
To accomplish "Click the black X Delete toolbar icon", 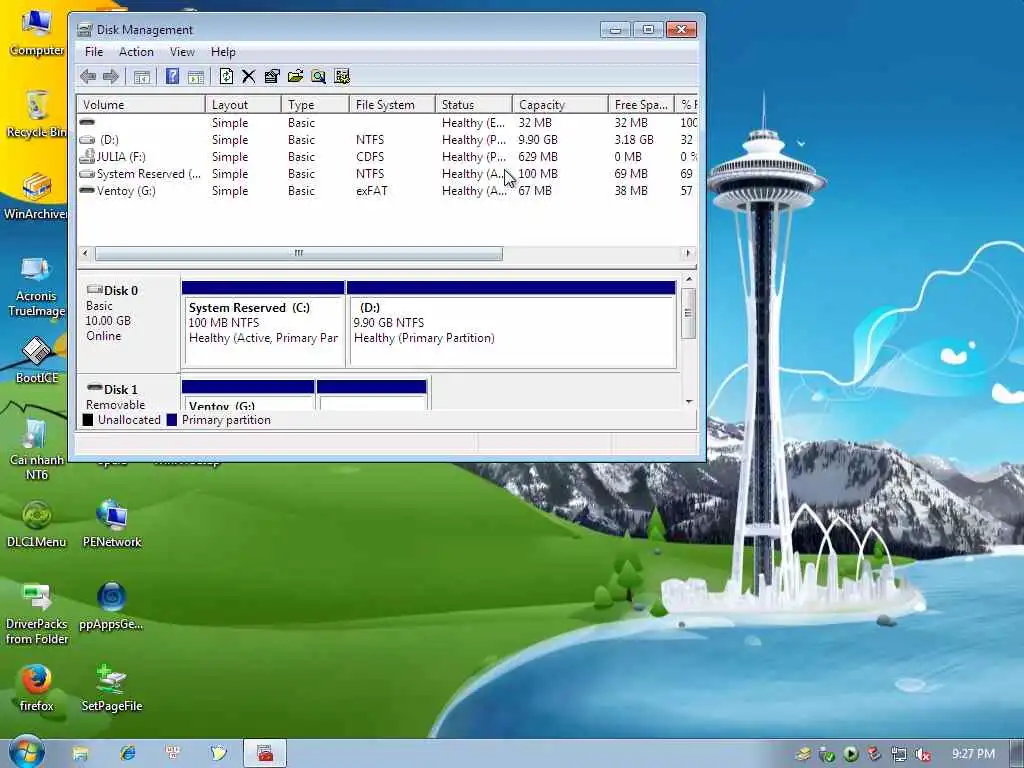I will tap(249, 76).
